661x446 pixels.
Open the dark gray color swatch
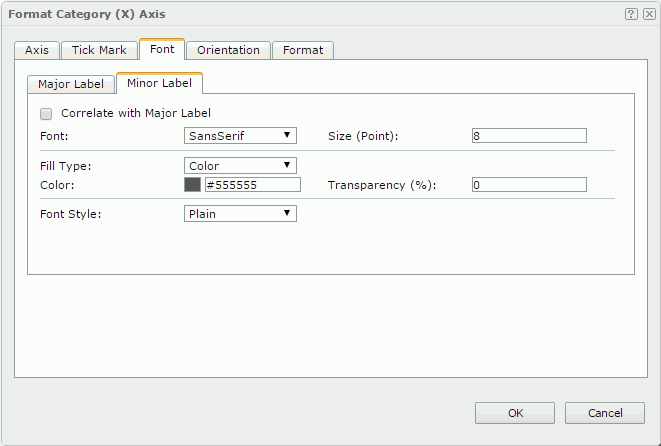coord(192,185)
